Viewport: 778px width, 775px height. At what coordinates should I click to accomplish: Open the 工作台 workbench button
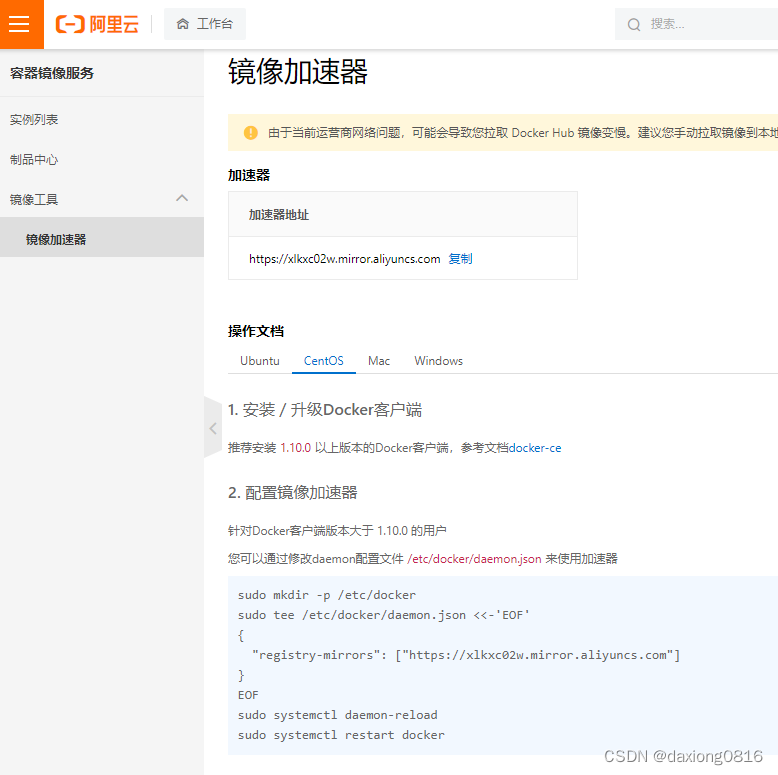[x=204, y=24]
